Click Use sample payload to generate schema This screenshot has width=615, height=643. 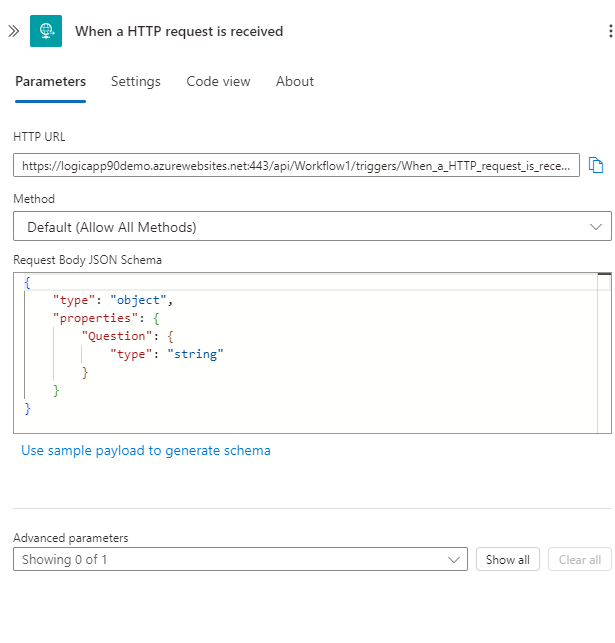click(146, 451)
